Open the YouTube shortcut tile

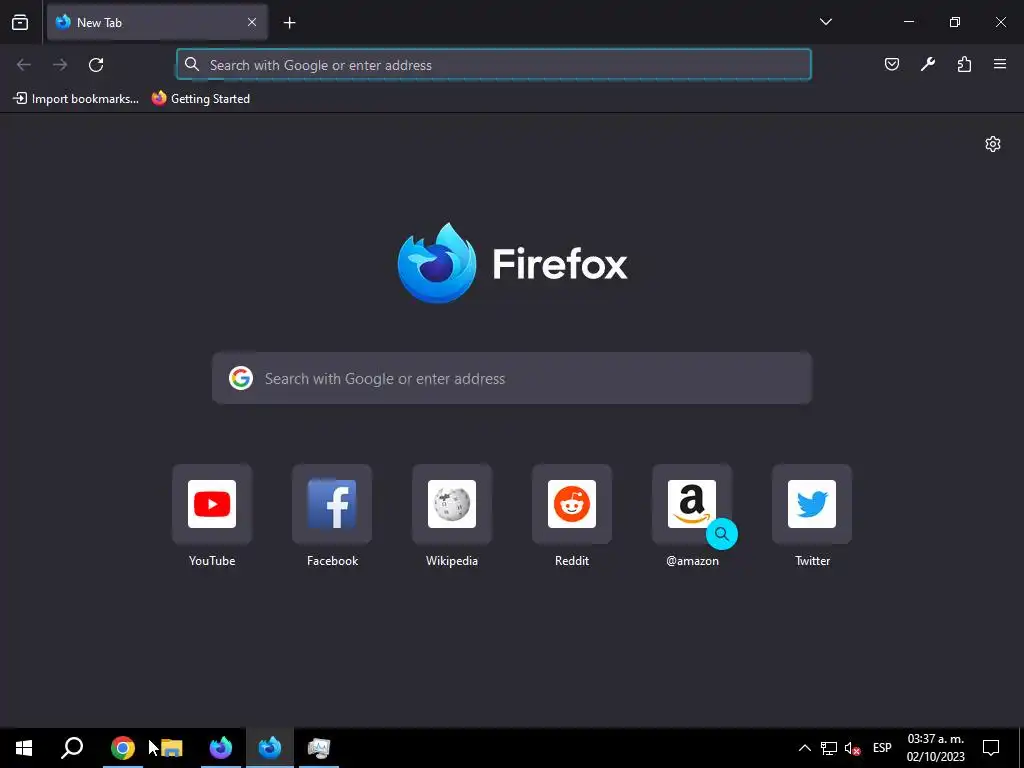pyautogui.click(x=212, y=504)
